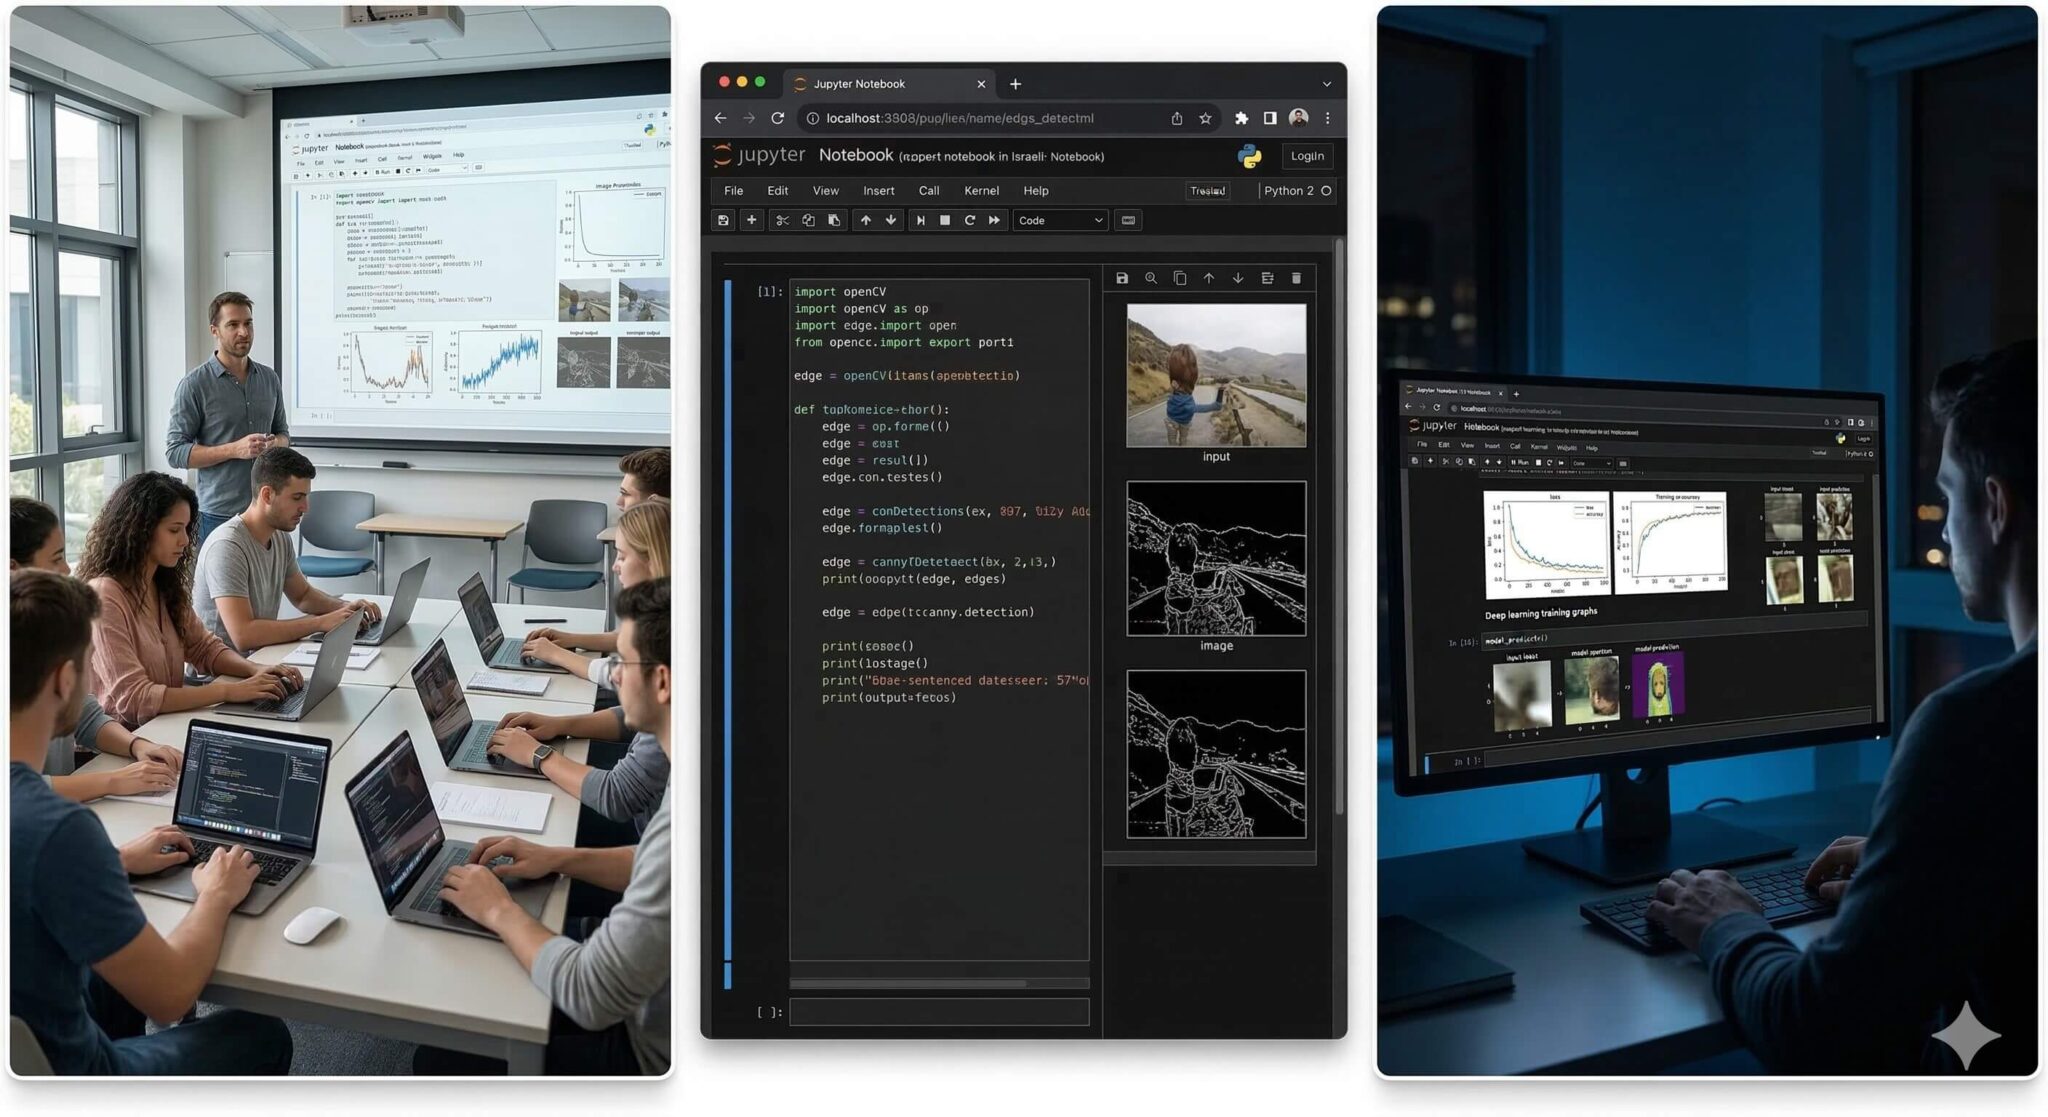Cut selected cell with scissors icon
This screenshot has height=1117, width=2048.
[782, 220]
